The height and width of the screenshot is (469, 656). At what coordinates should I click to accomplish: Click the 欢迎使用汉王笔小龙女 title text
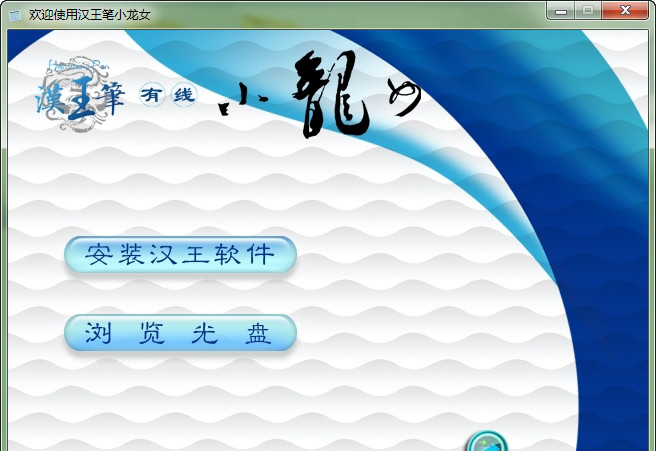(x=89, y=15)
